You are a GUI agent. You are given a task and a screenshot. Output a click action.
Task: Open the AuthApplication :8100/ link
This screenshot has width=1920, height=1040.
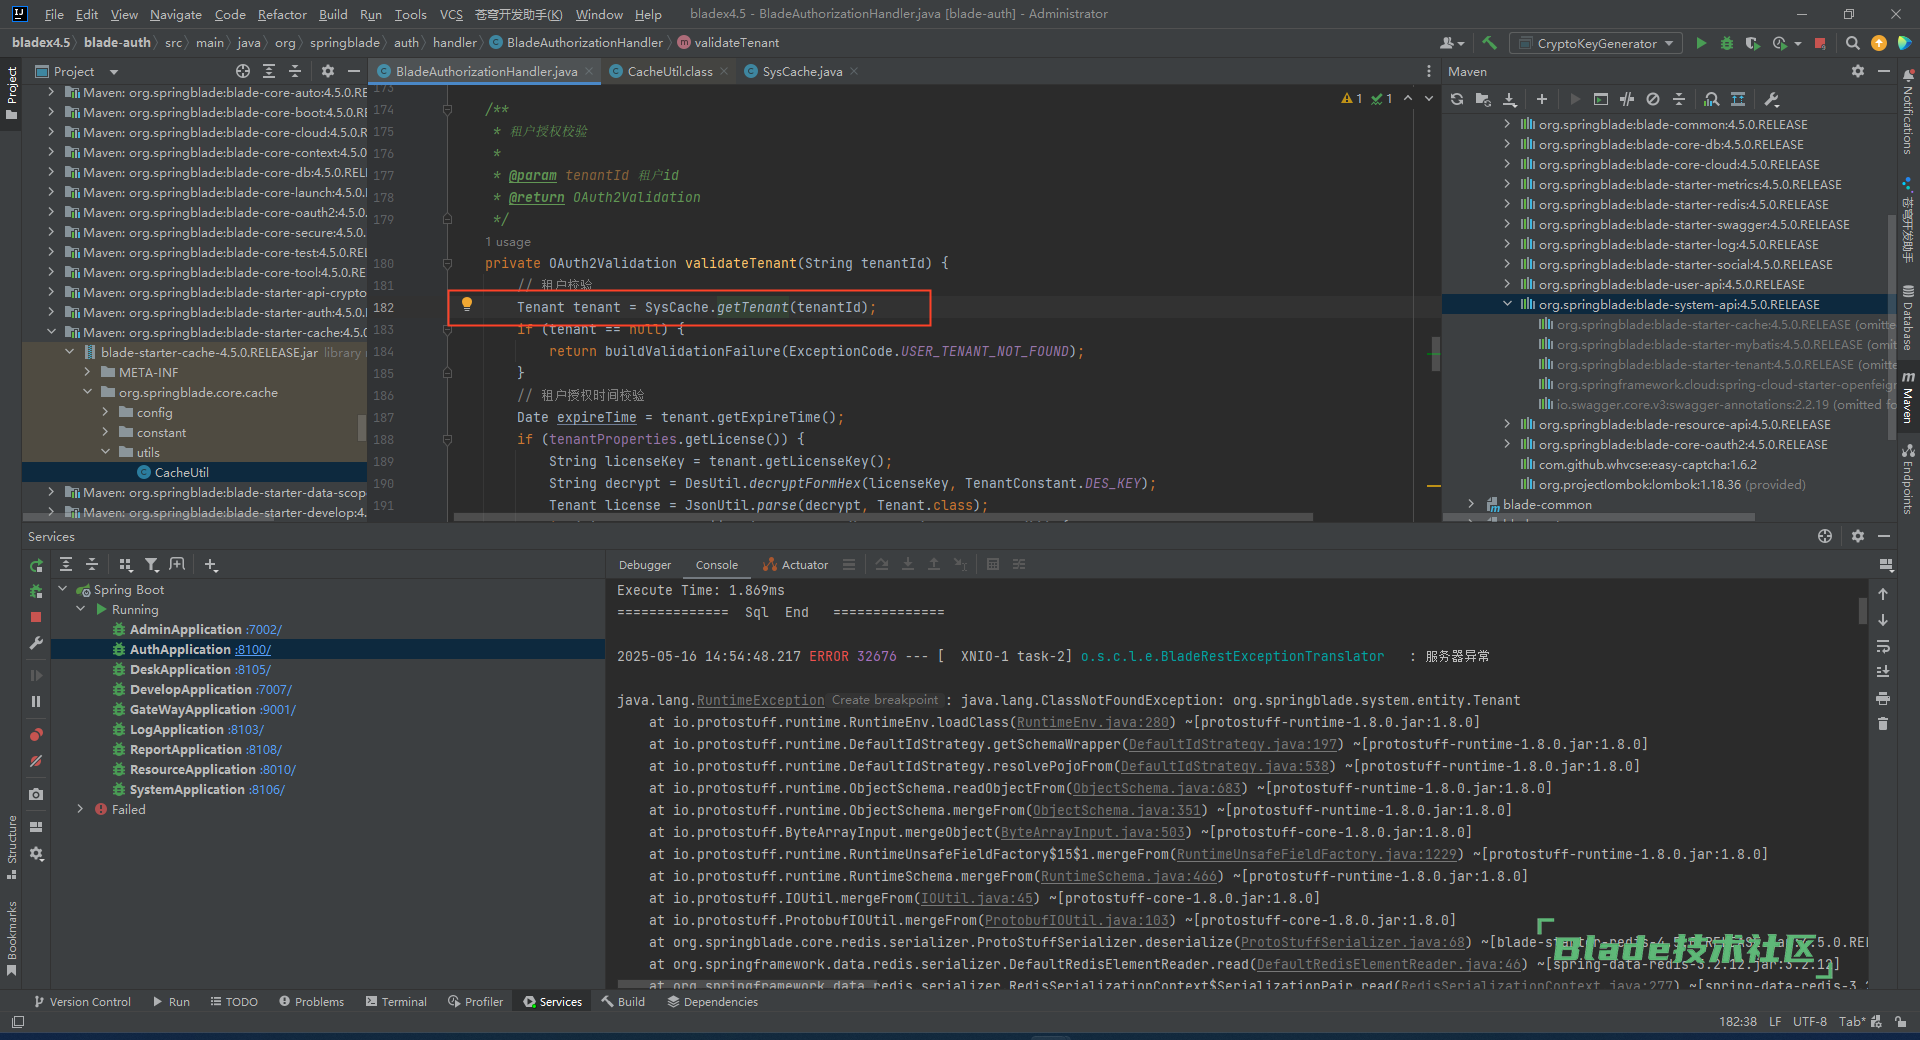[252, 649]
